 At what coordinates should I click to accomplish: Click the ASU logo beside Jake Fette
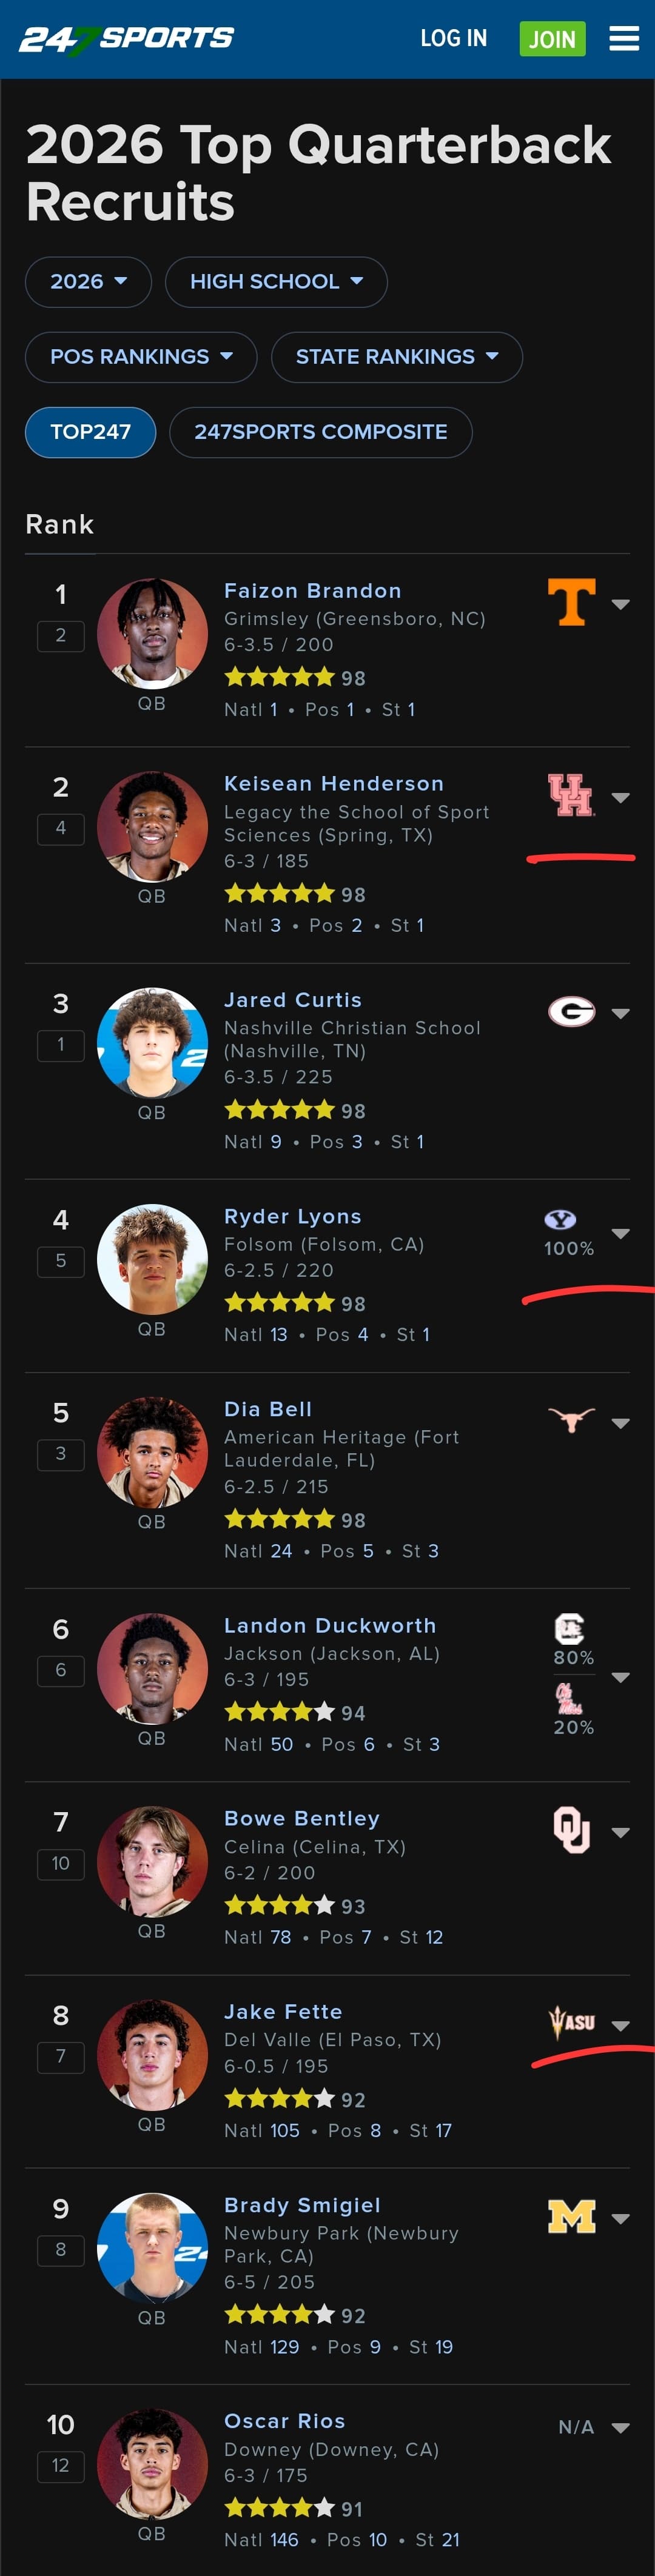pyautogui.click(x=572, y=2023)
